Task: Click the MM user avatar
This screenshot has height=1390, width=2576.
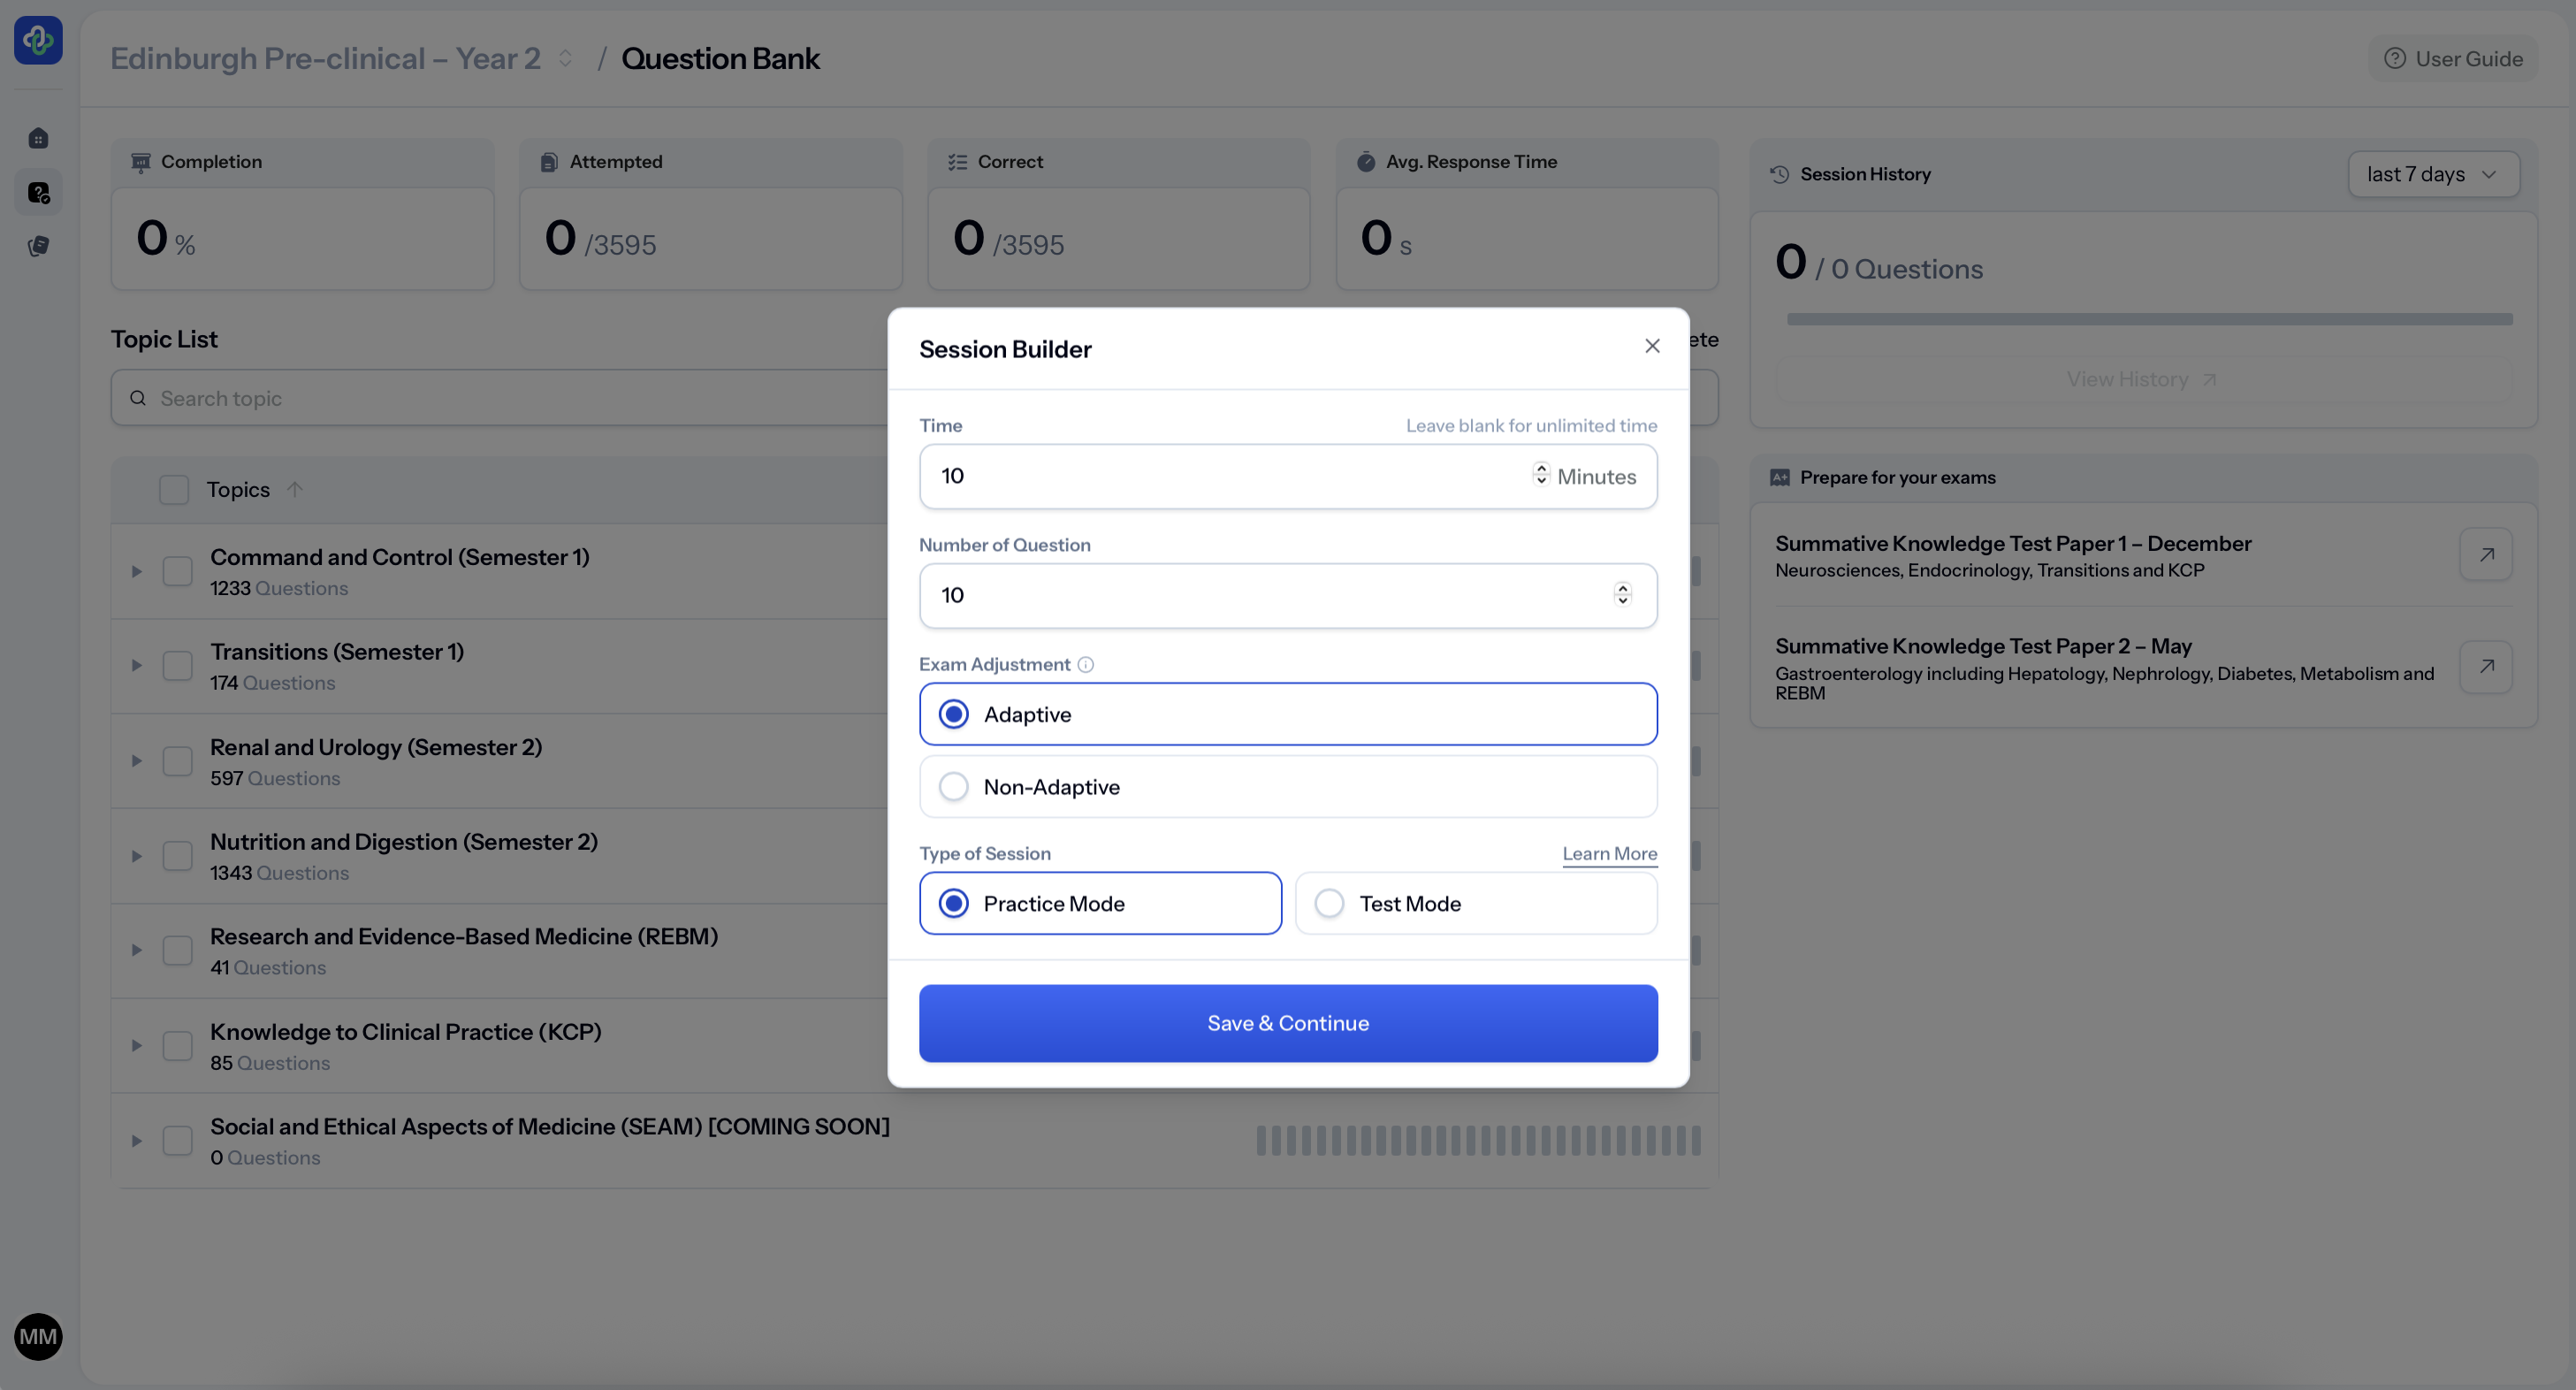Action: coord(38,1336)
